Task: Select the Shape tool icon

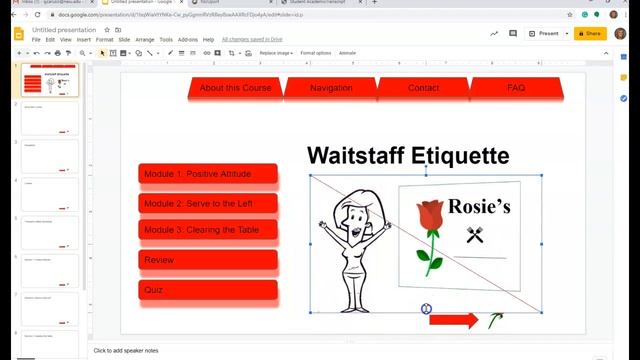Action: 139,53
